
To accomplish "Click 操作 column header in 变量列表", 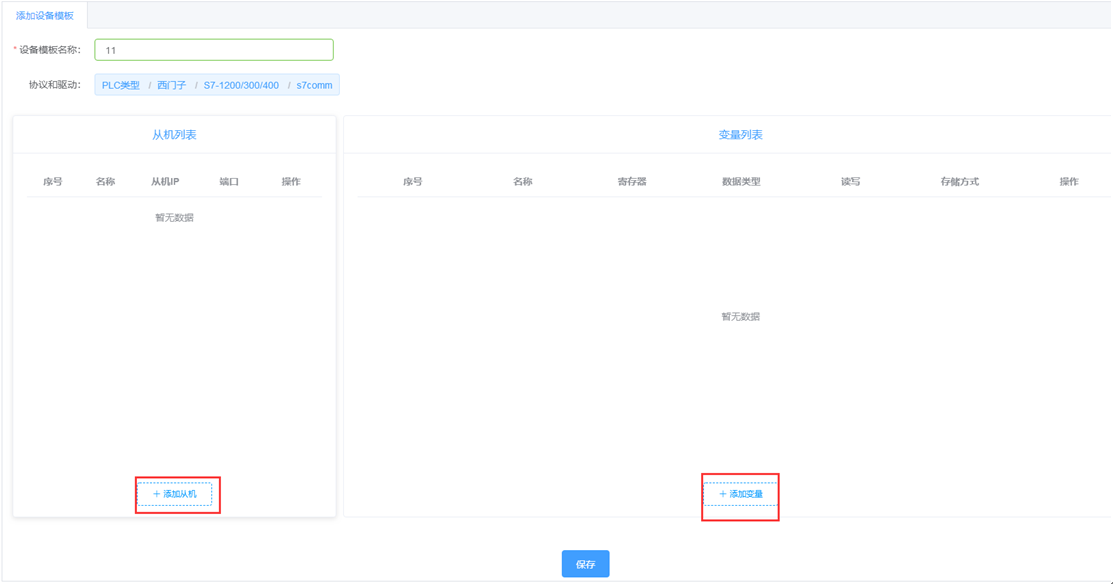I will coord(1069,182).
